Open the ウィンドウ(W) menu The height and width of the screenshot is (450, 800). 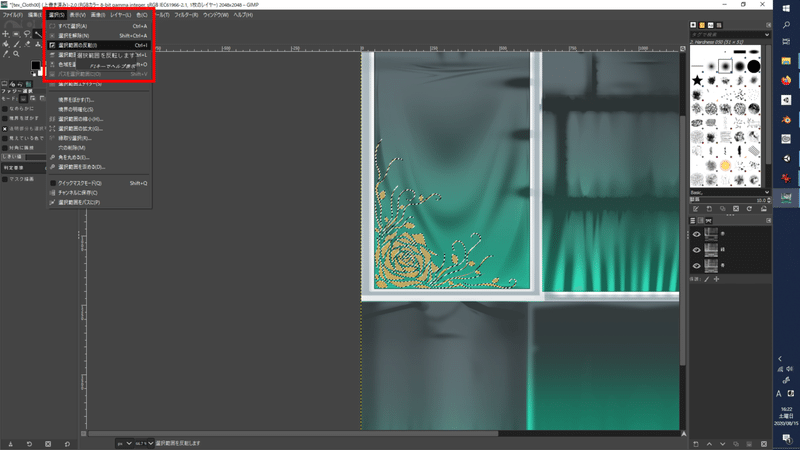(216, 15)
